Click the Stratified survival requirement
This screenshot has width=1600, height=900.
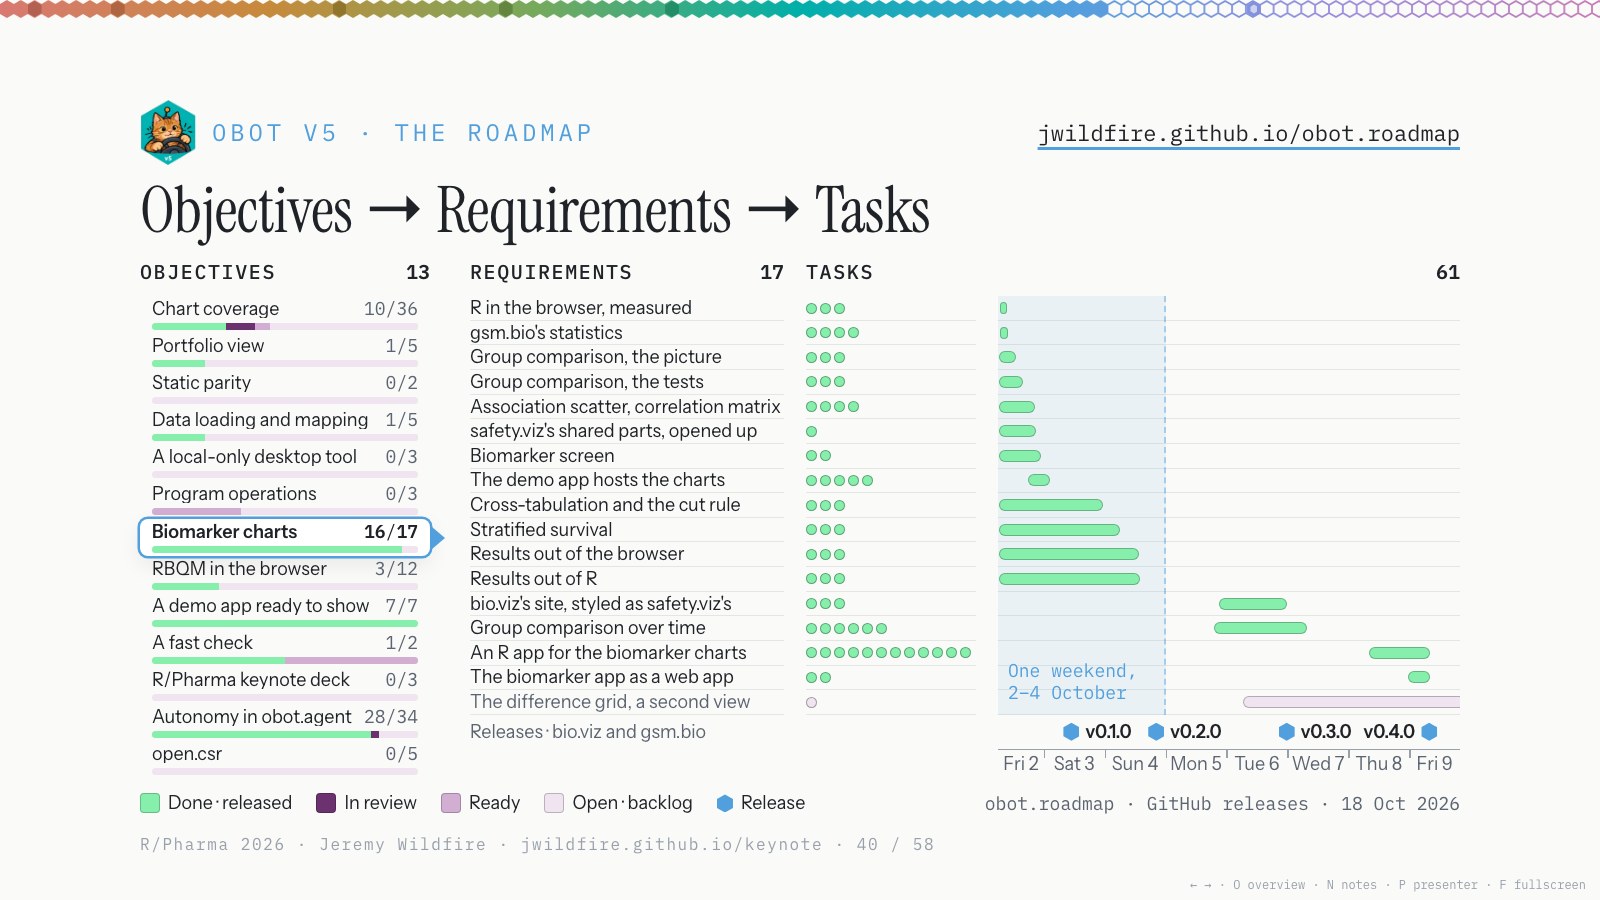627,529
